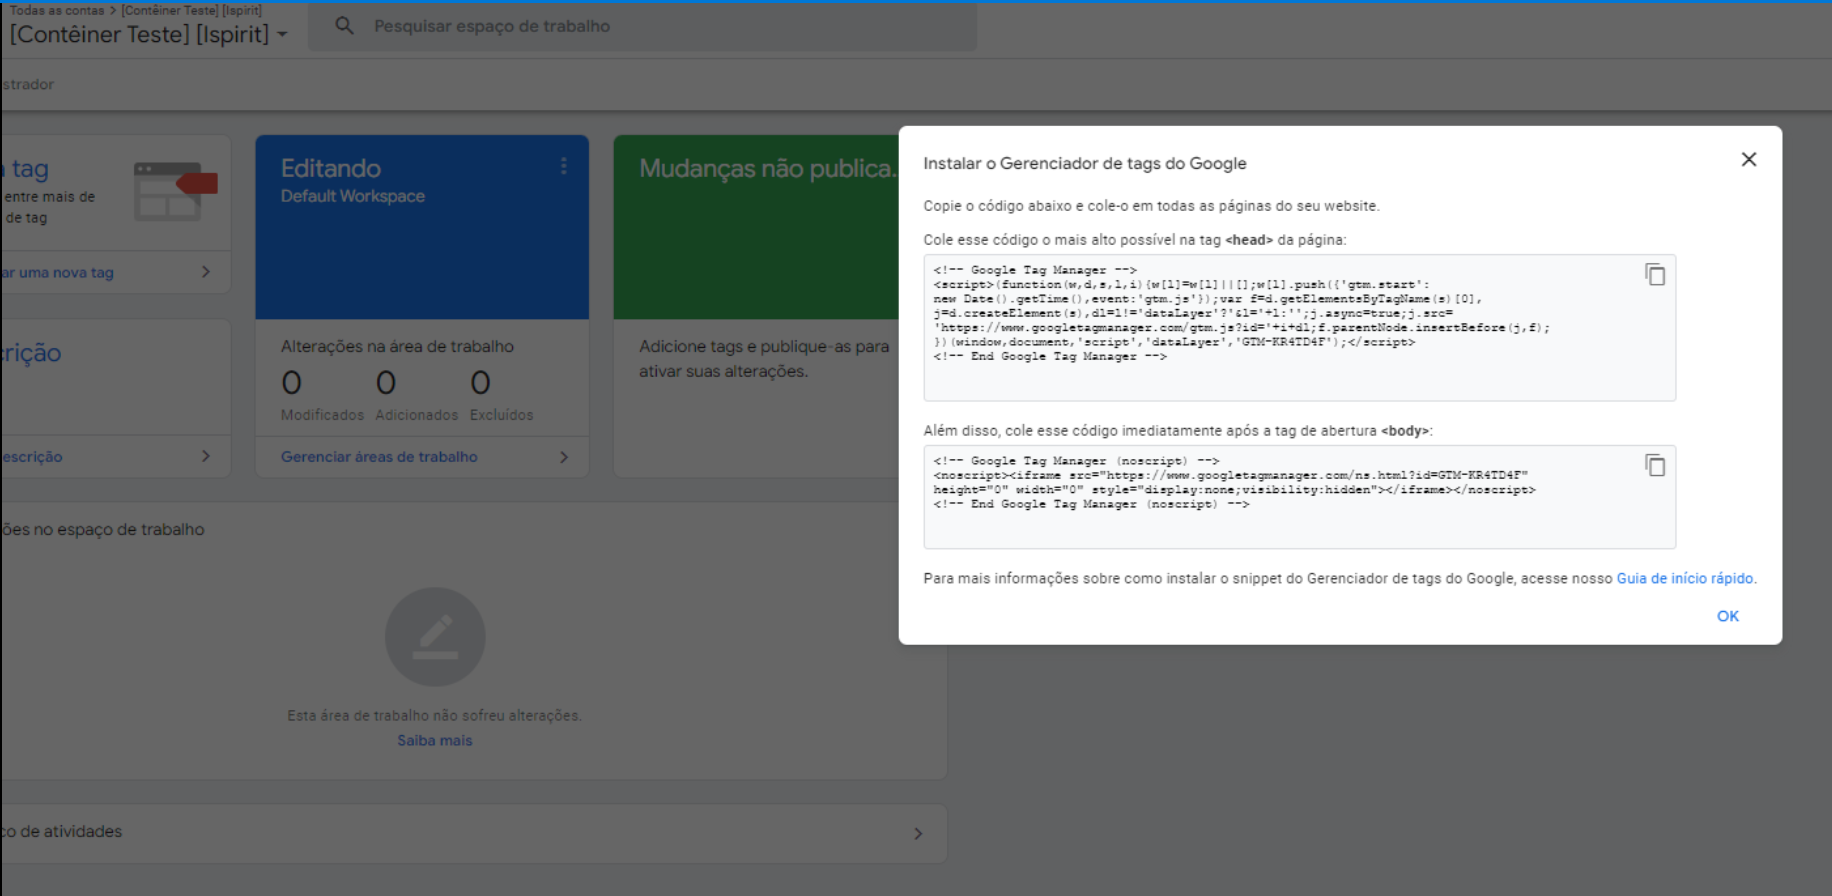Expand the atividades history row chevron
The height and width of the screenshot is (896, 1832).
[918, 833]
